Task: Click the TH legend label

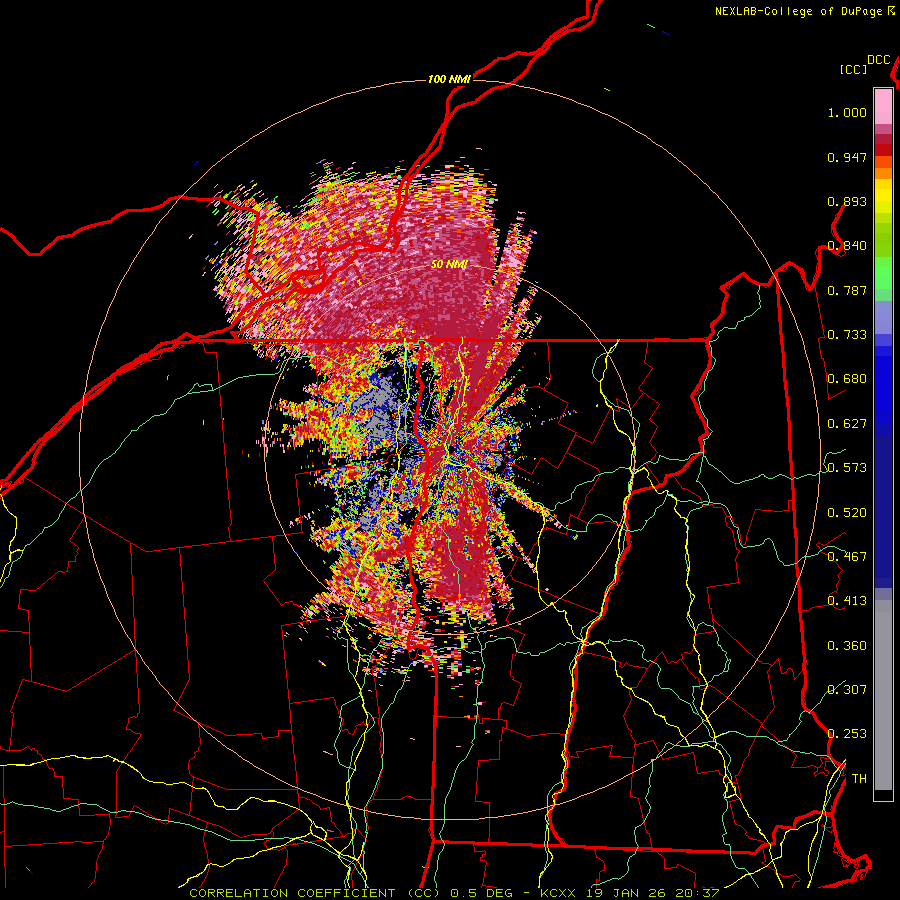Action: 859,779
